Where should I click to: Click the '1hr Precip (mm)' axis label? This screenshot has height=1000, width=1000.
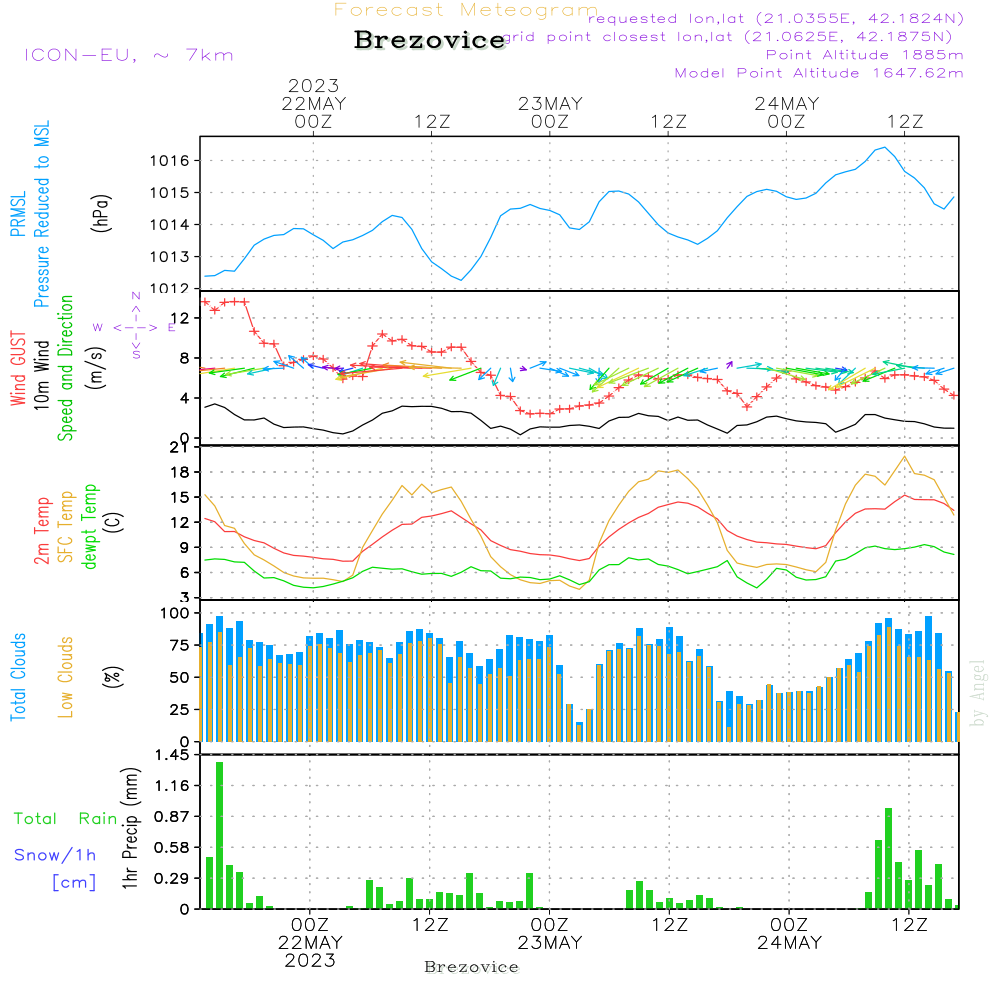tap(131, 828)
